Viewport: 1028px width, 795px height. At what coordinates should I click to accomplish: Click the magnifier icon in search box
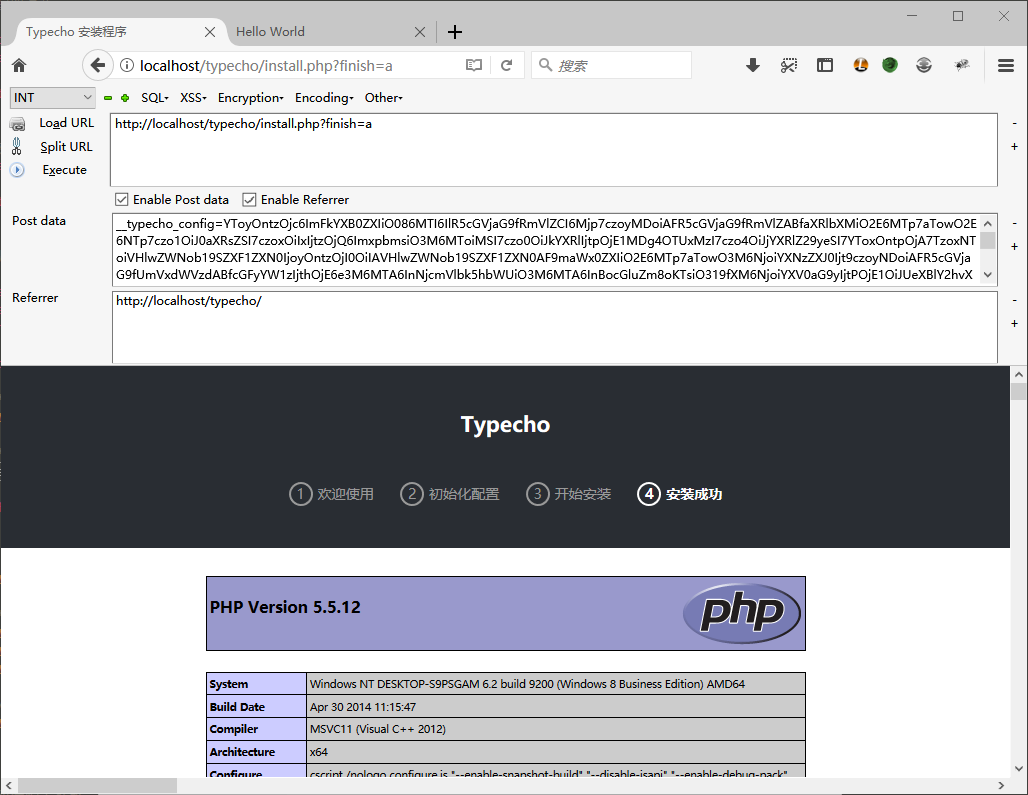coord(545,65)
